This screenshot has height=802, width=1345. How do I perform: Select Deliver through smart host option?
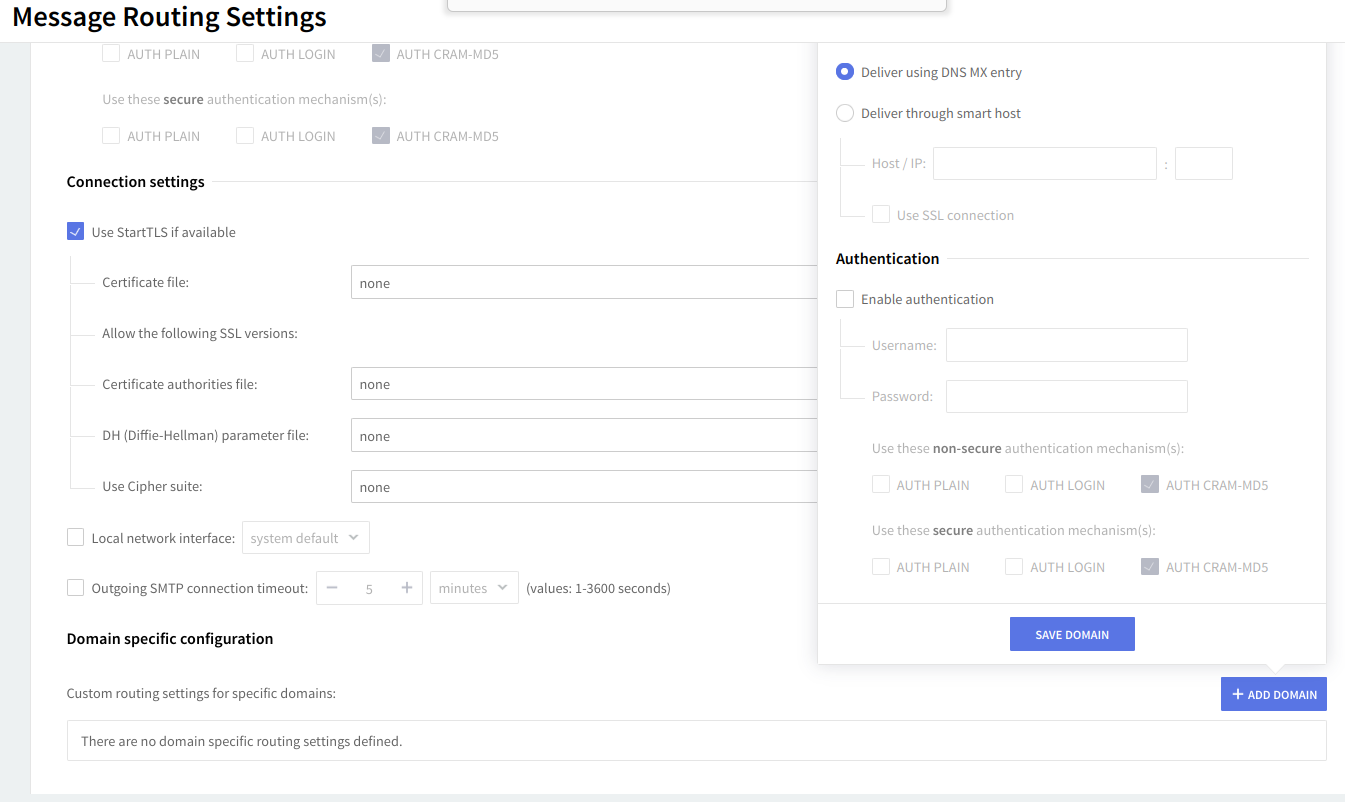845,113
